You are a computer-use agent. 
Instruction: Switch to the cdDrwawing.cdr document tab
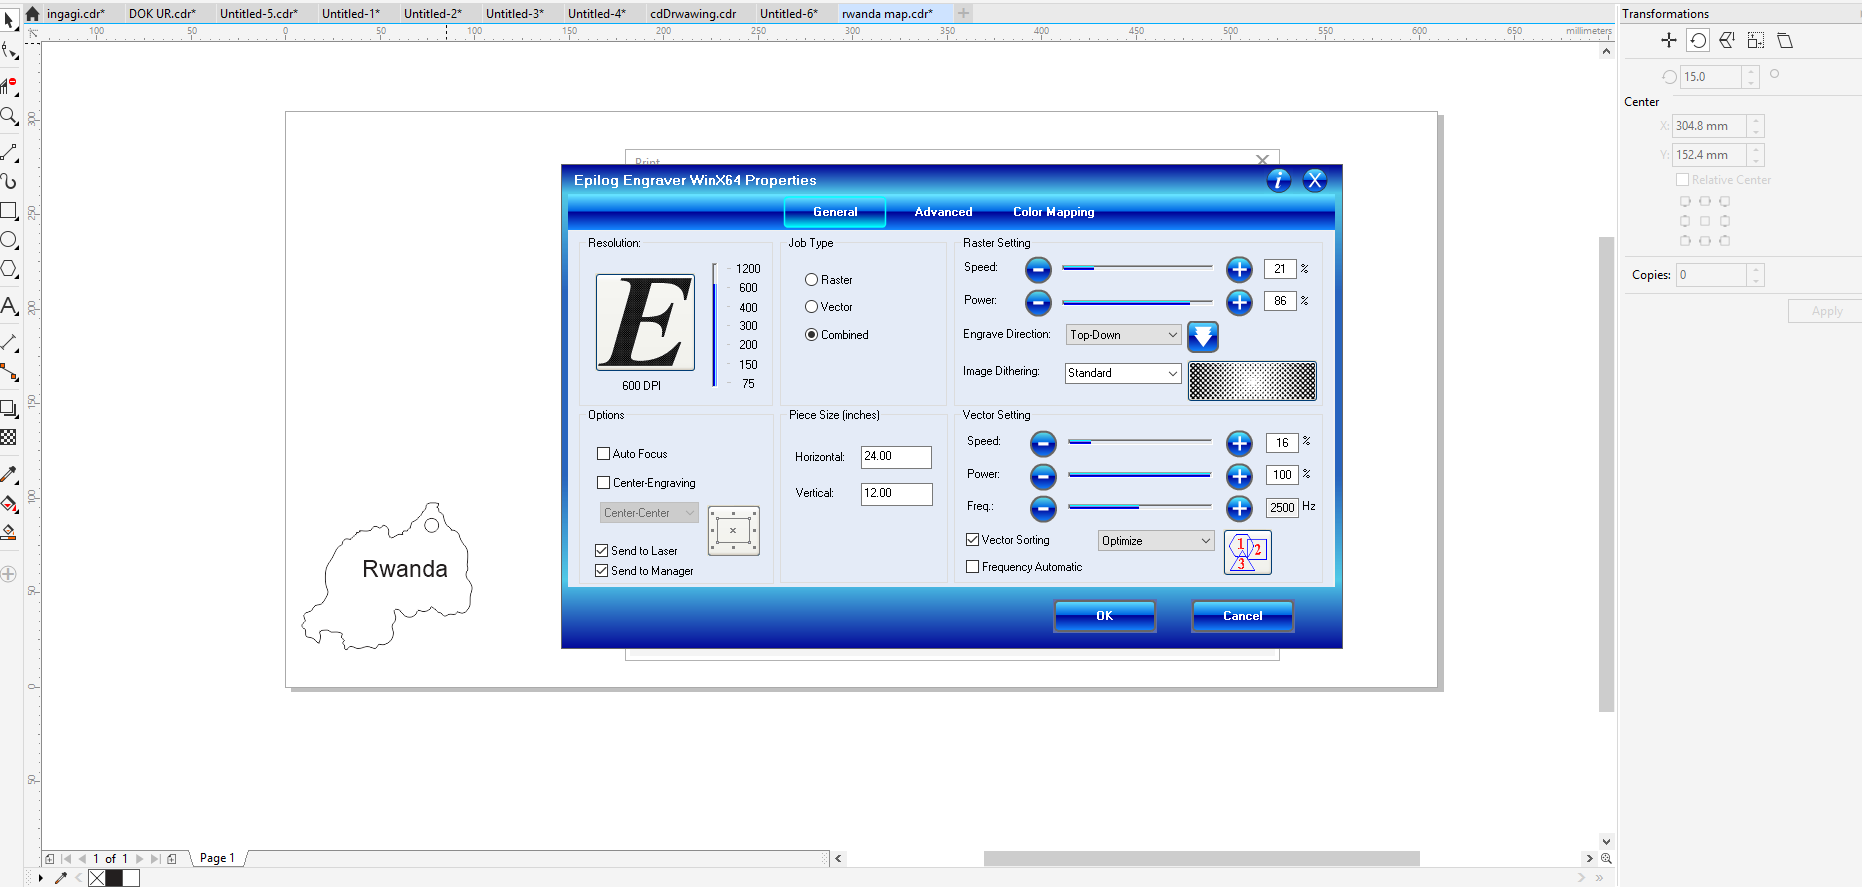pyautogui.click(x=693, y=14)
